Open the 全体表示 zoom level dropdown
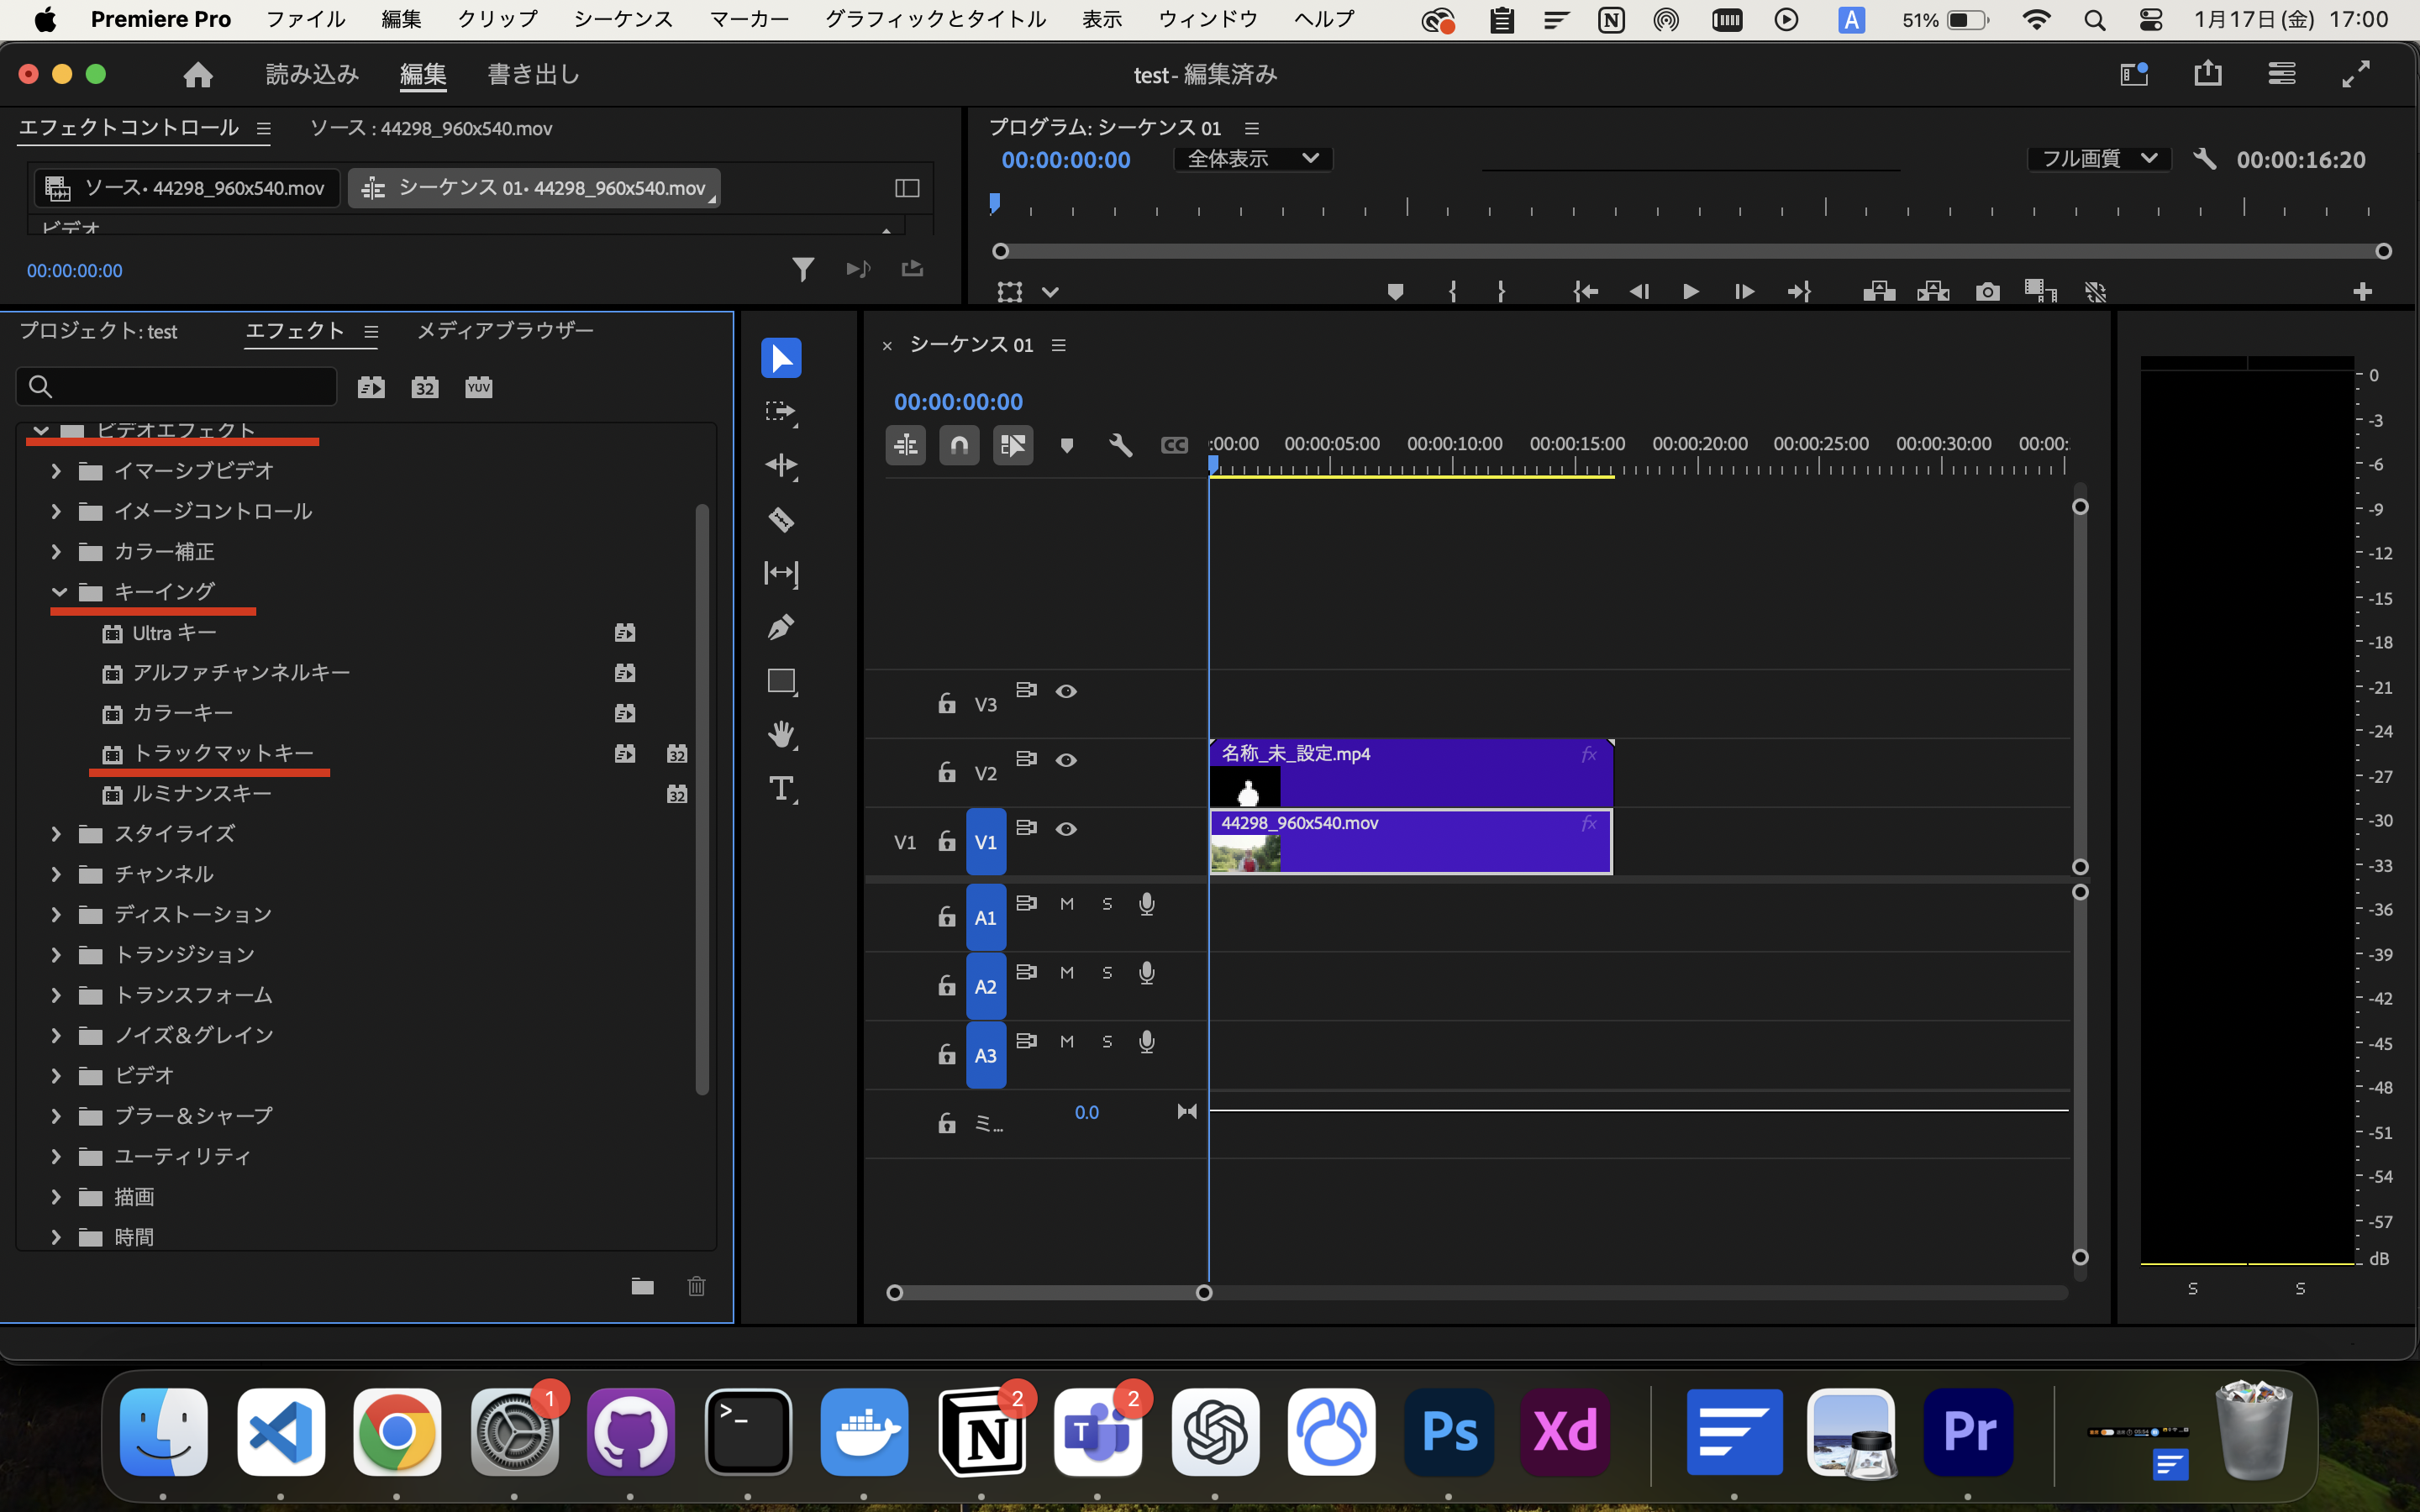The height and width of the screenshot is (1512, 2420). (1253, 159)
